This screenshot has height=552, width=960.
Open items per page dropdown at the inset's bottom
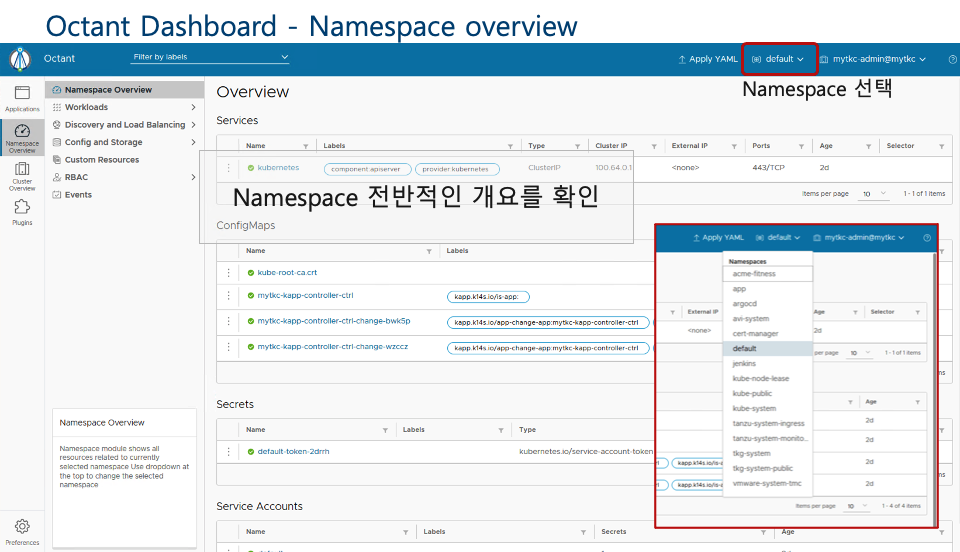(857, 506)
